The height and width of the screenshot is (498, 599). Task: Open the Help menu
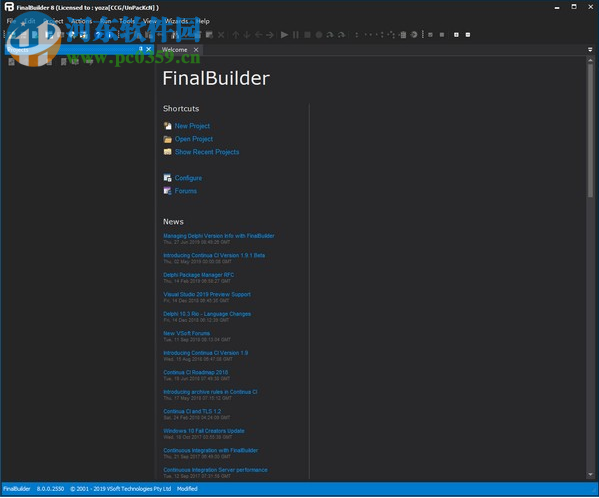tap(202, 21)
